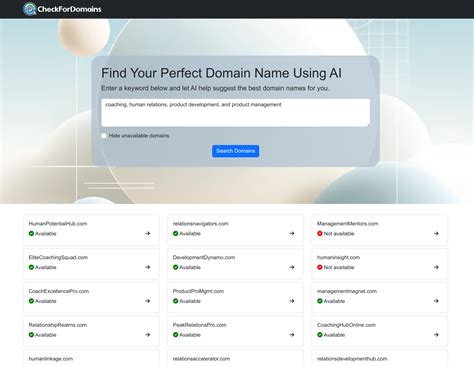The image size is (474, 366).
Task: Click arrow icon for HumanPotentialHub.com
Action: (x=148, y=233)
